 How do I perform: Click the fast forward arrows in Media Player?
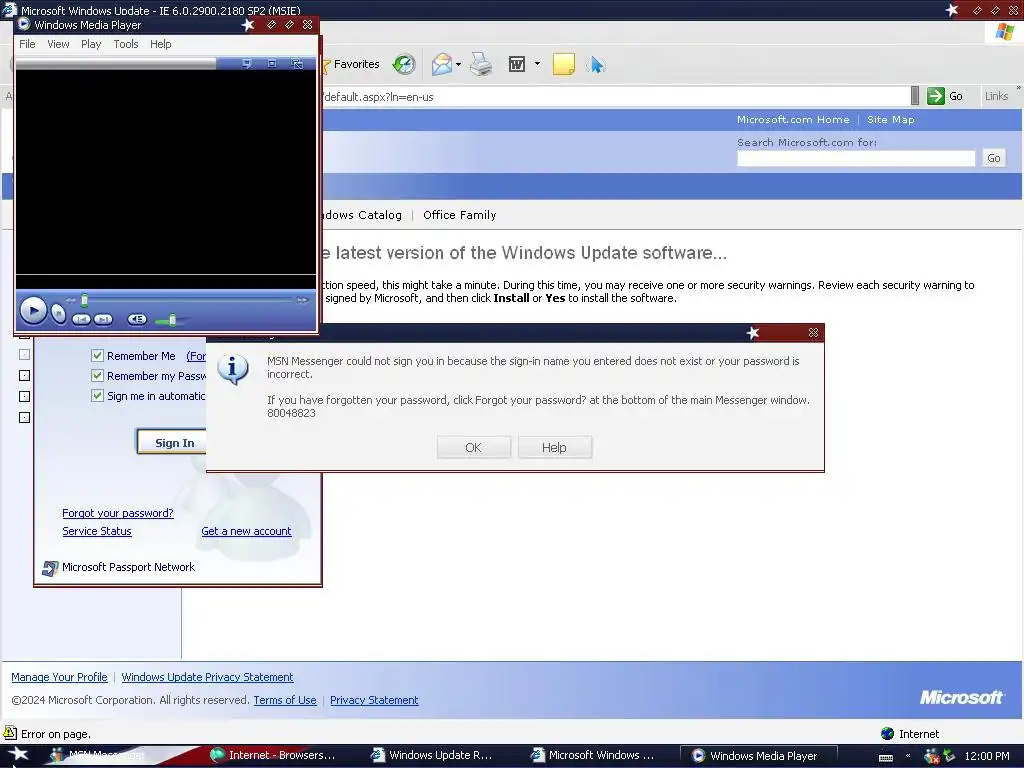(302, 300)
